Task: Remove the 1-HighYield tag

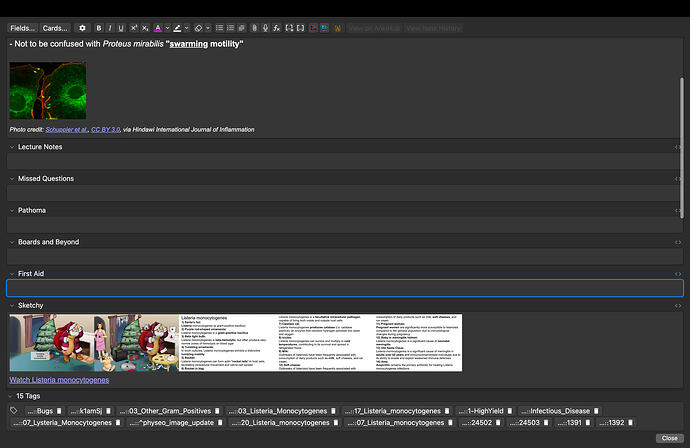Action: click(510, 411)
